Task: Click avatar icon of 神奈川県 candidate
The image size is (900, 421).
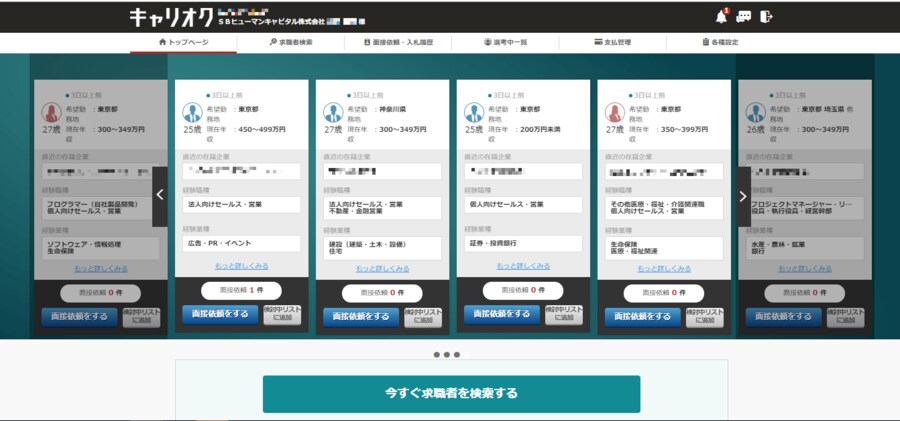Action: click(333, 113)
